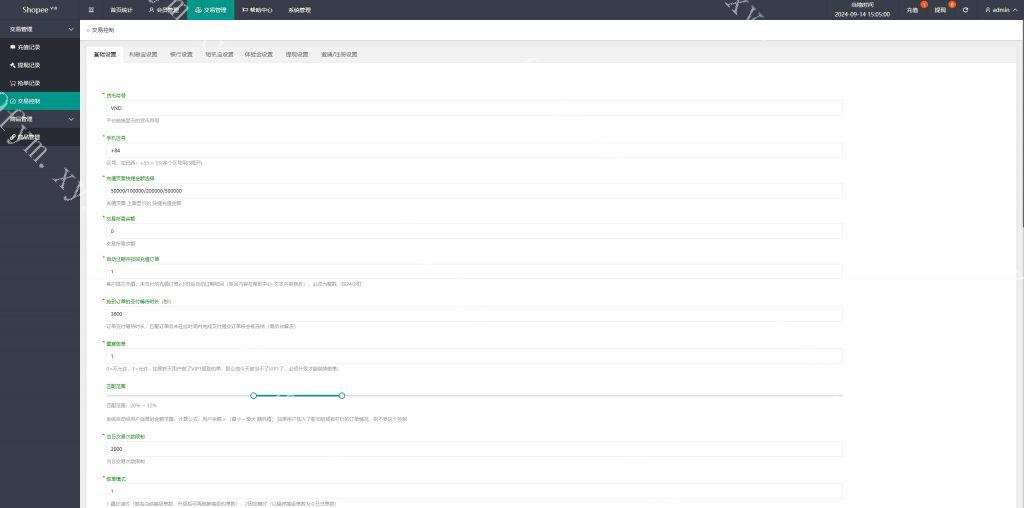
Task: Click the orange badge on 充值 notification
Action: pos(923,5)
